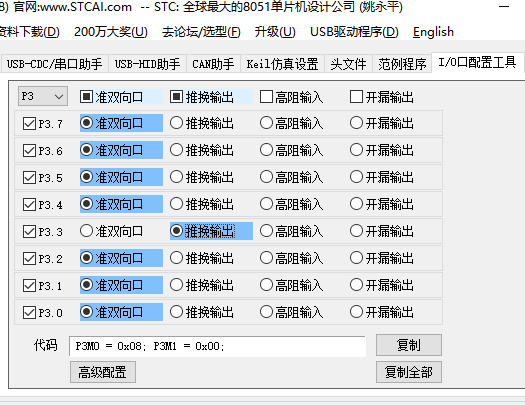Open the USB驱动程序(D) menu
525x405 pixels.
tap(354, 32)
